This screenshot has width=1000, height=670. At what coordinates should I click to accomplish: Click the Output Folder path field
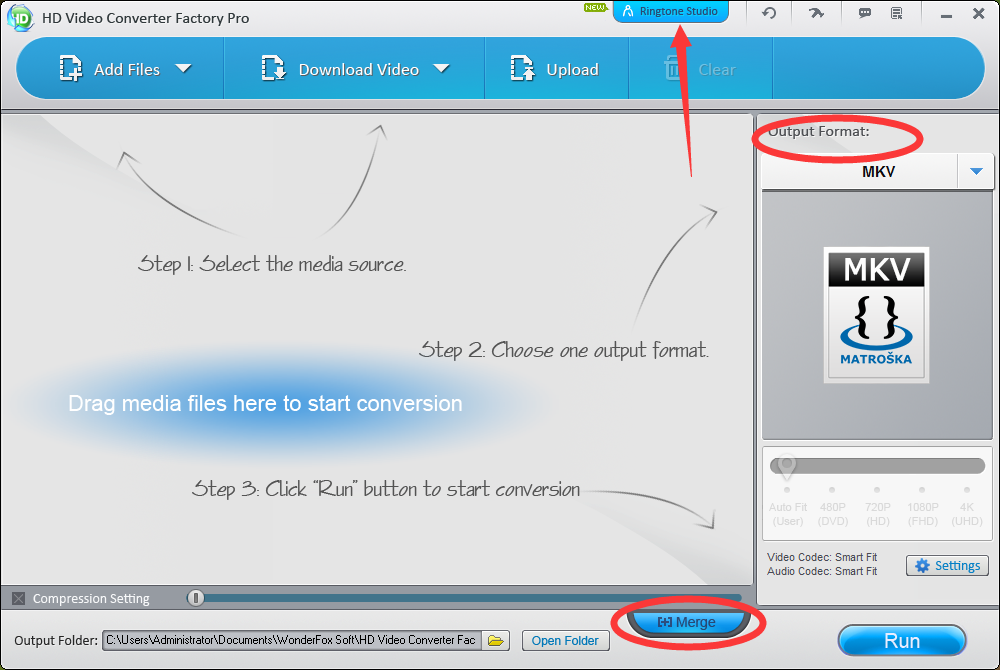291,640
